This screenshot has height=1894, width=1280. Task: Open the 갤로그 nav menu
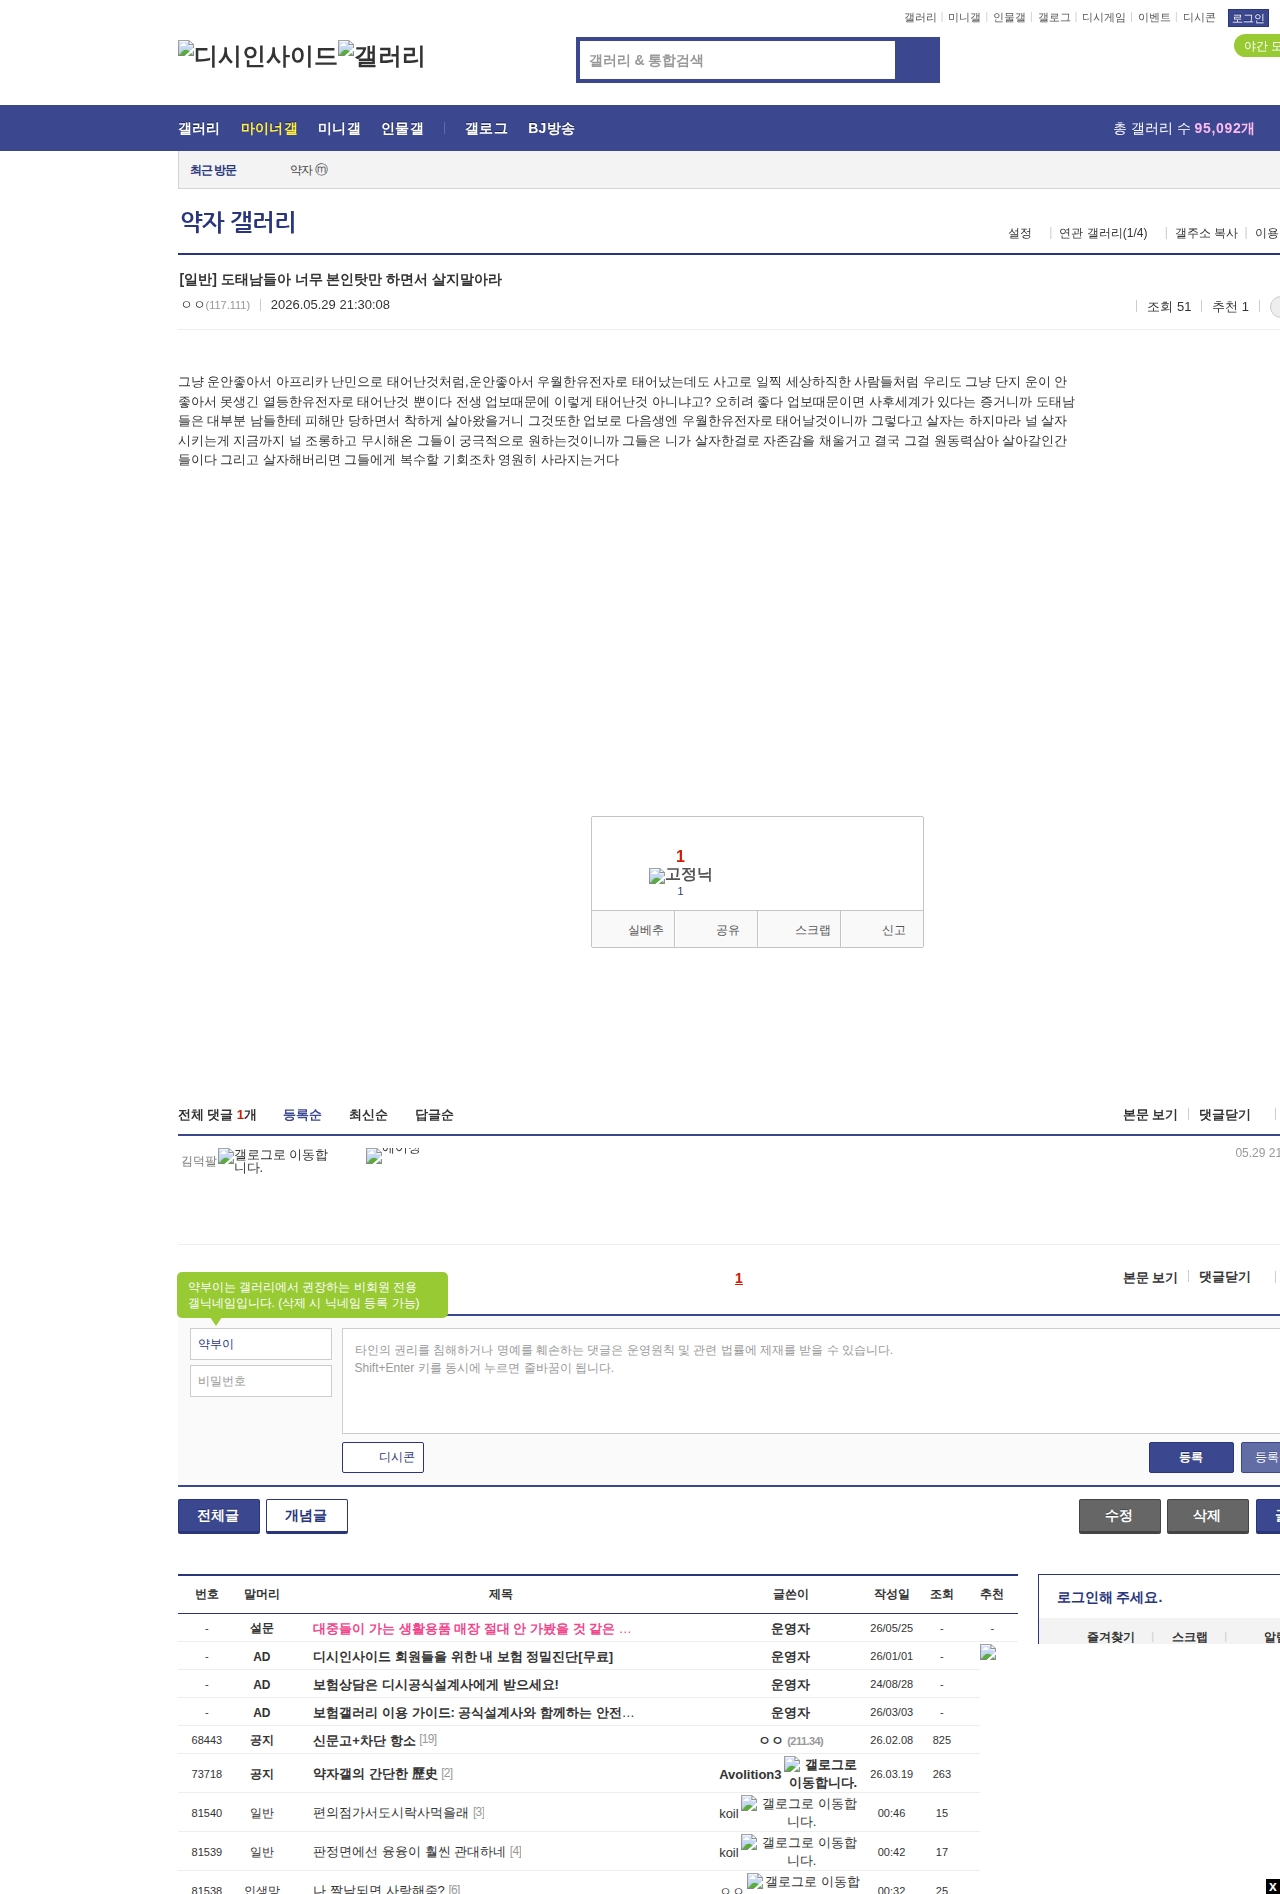(486, 128)
